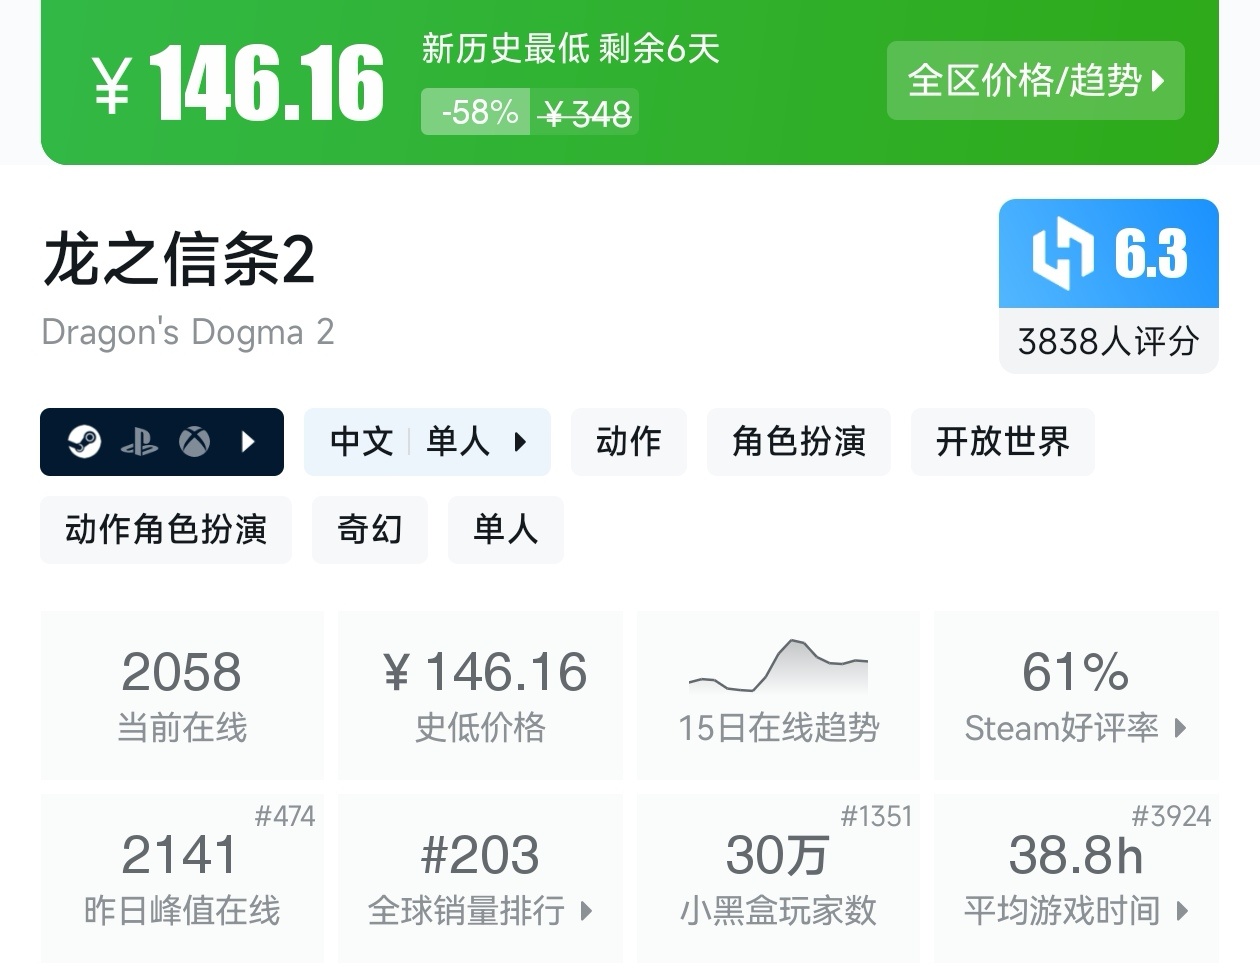Open the 2141 昨日峰值在线 stat card
Viewport: 1260px width, 969px height.
point(182,878)
